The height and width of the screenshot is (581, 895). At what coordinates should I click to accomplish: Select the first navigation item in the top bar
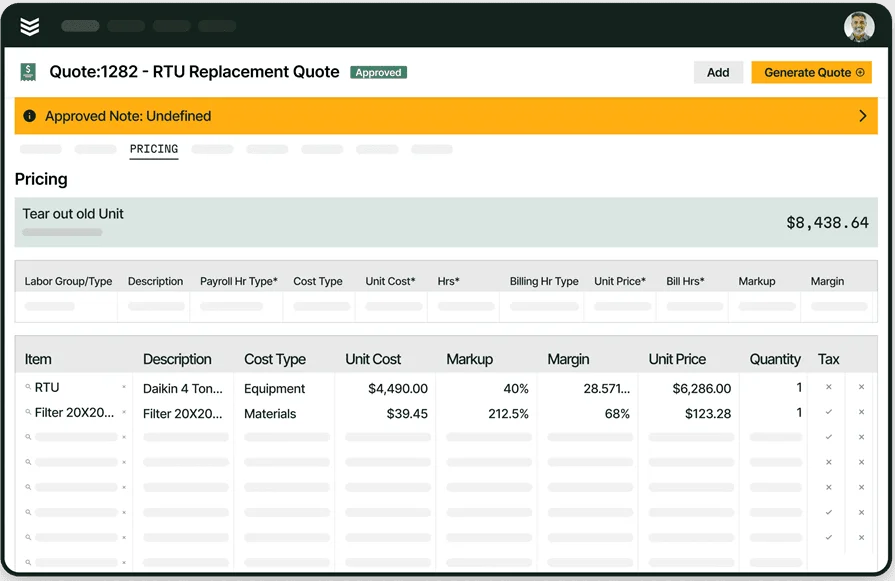tap(80, 25)
